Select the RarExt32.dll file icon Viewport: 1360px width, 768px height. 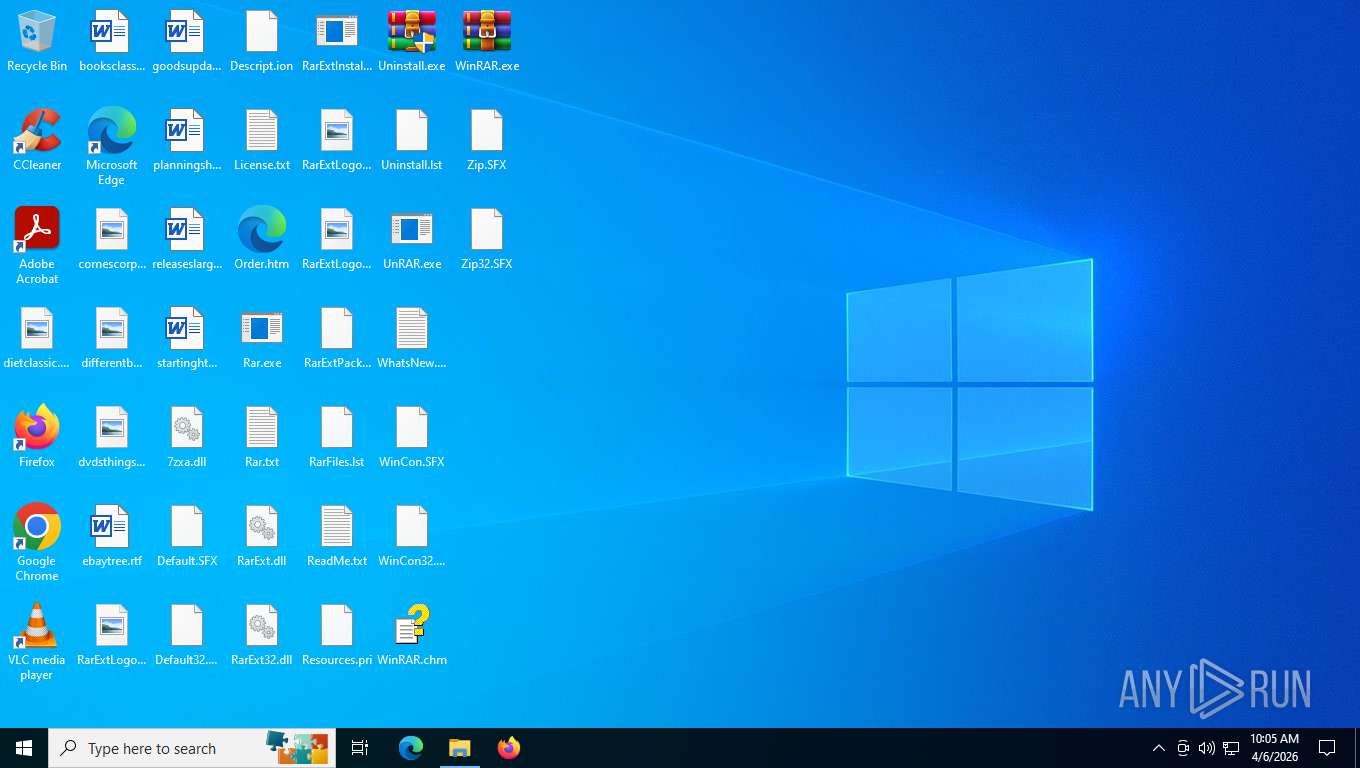(262, 636)
